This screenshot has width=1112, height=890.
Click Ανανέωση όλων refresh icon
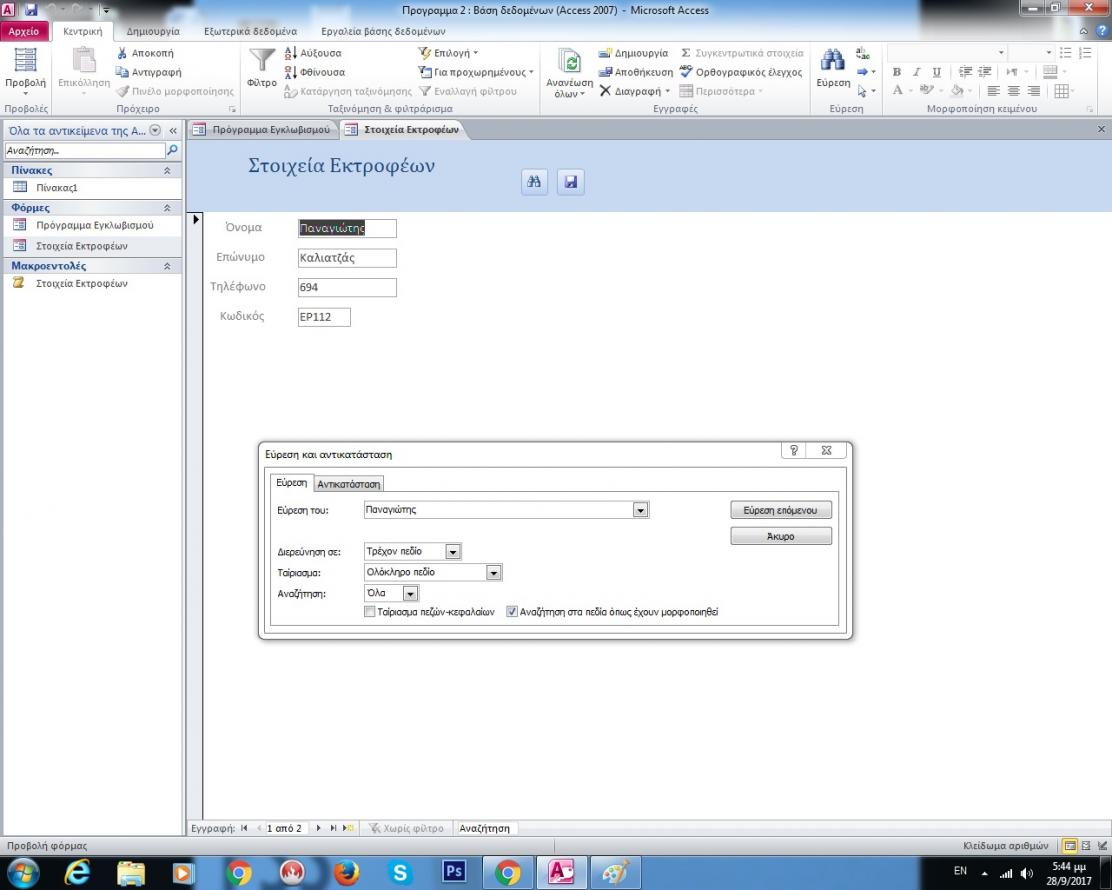click(569, 62)
